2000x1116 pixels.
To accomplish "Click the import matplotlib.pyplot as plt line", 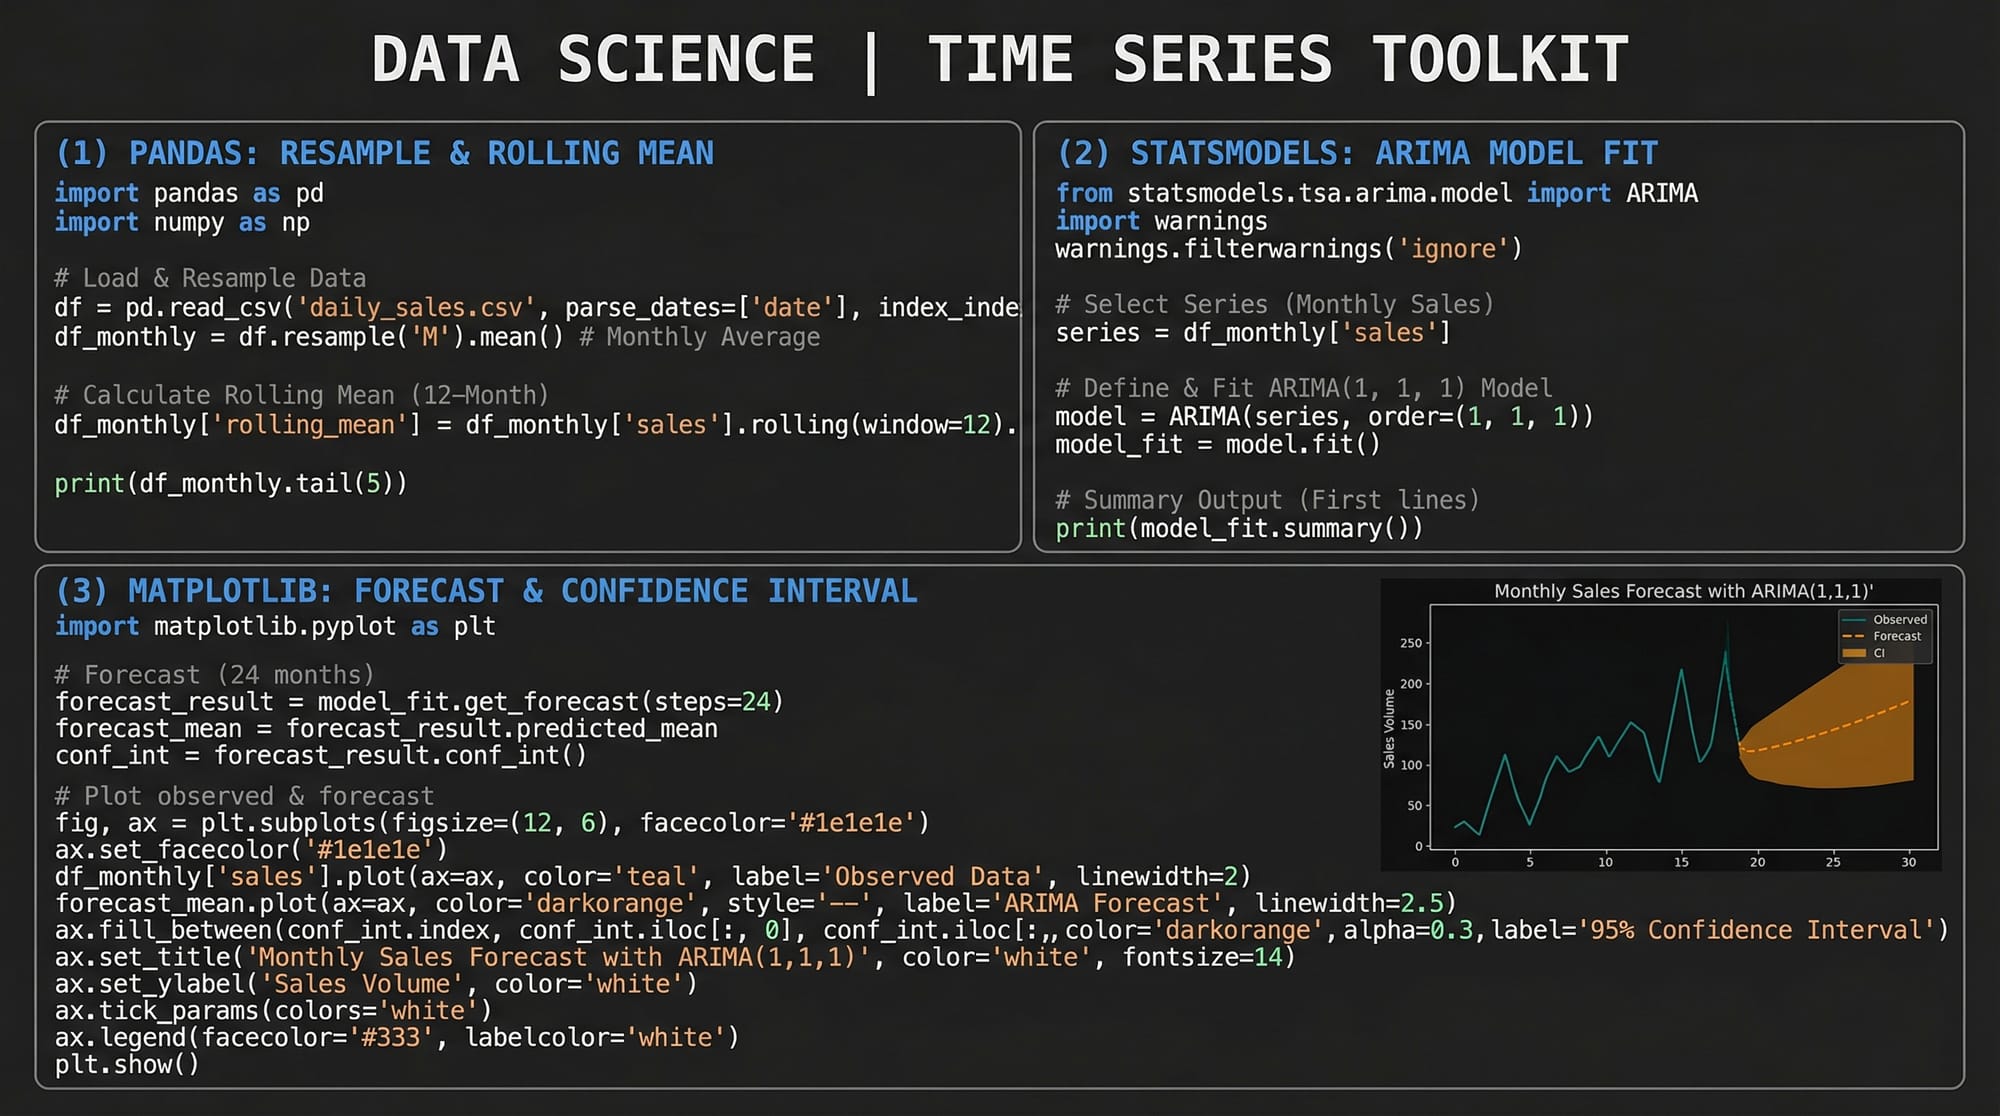I will [x=275, y=627].
